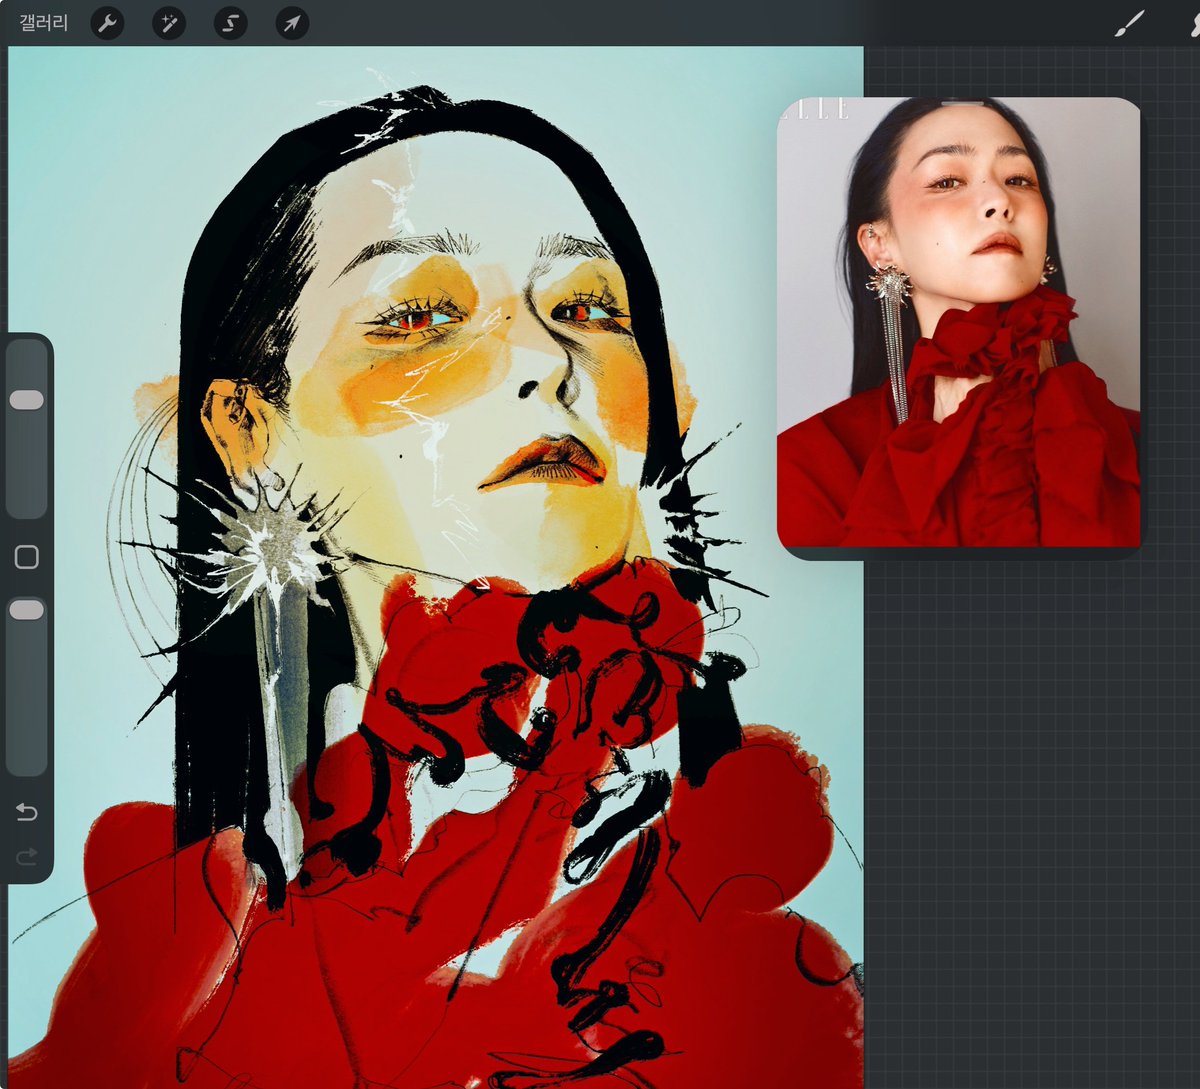
Task: Open the Actions wrench menu
Action: (107, 23)
